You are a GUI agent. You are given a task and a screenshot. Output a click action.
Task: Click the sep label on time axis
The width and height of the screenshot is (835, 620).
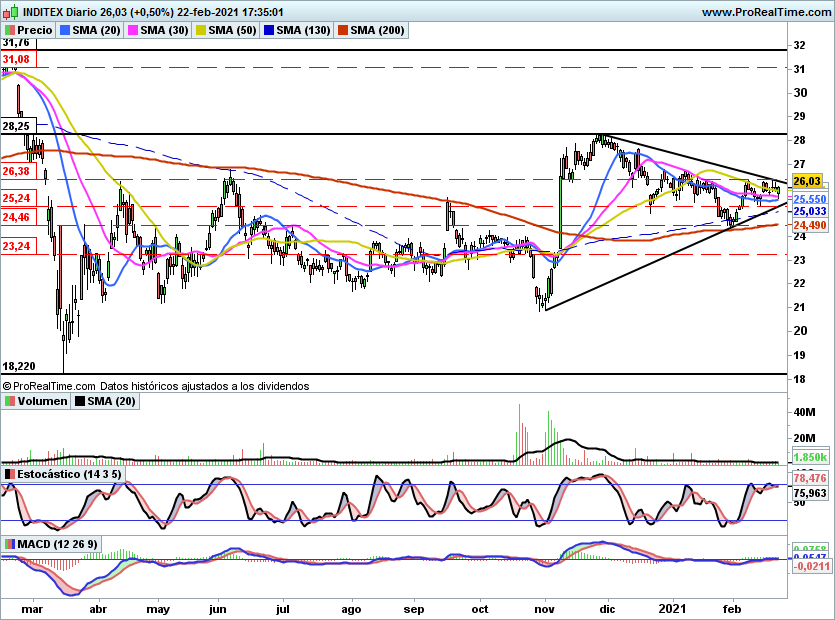point(414,609)
